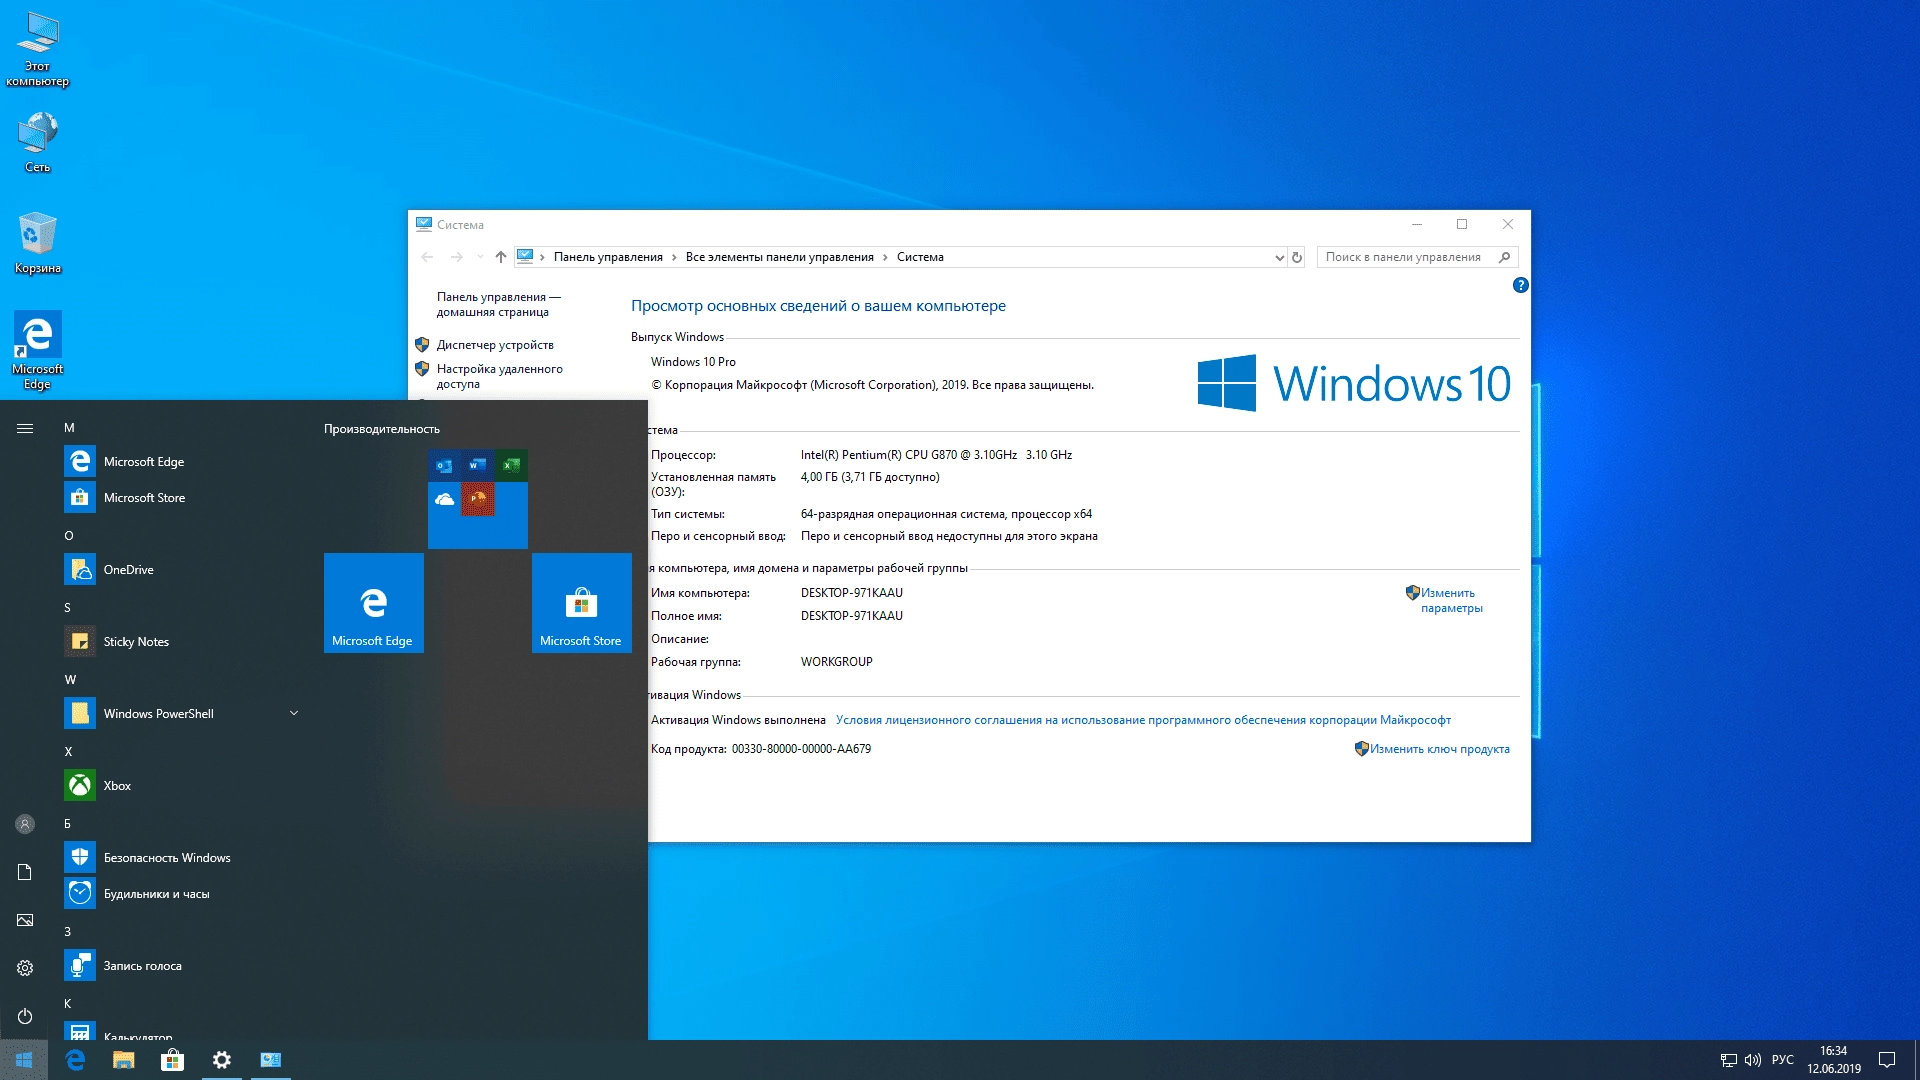Jump via letter Б header
This screenshot has width=1920, height=1080.
coord(68,823)
